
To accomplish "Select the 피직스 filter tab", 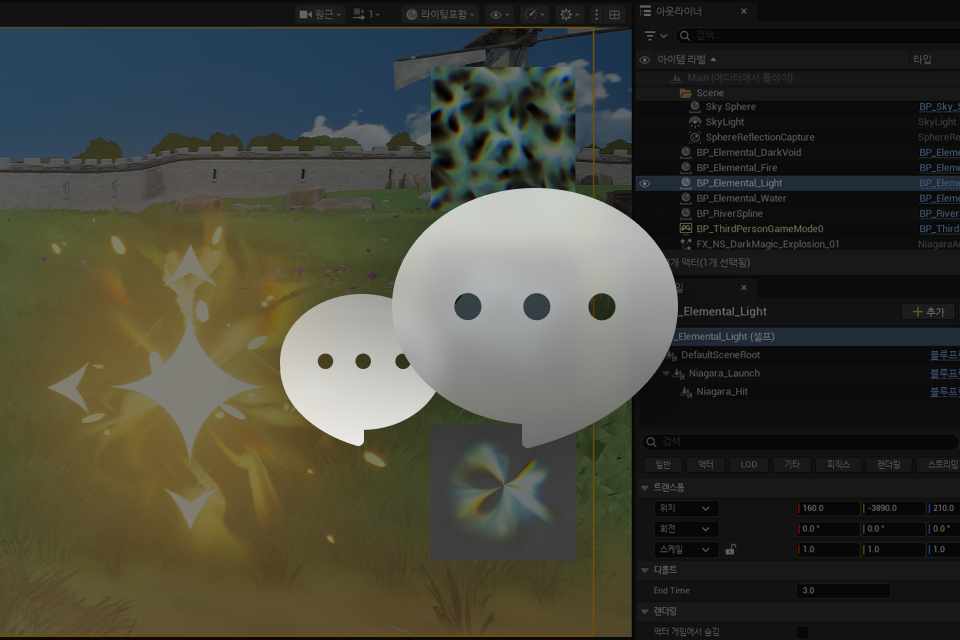I will tap(838, 465).
